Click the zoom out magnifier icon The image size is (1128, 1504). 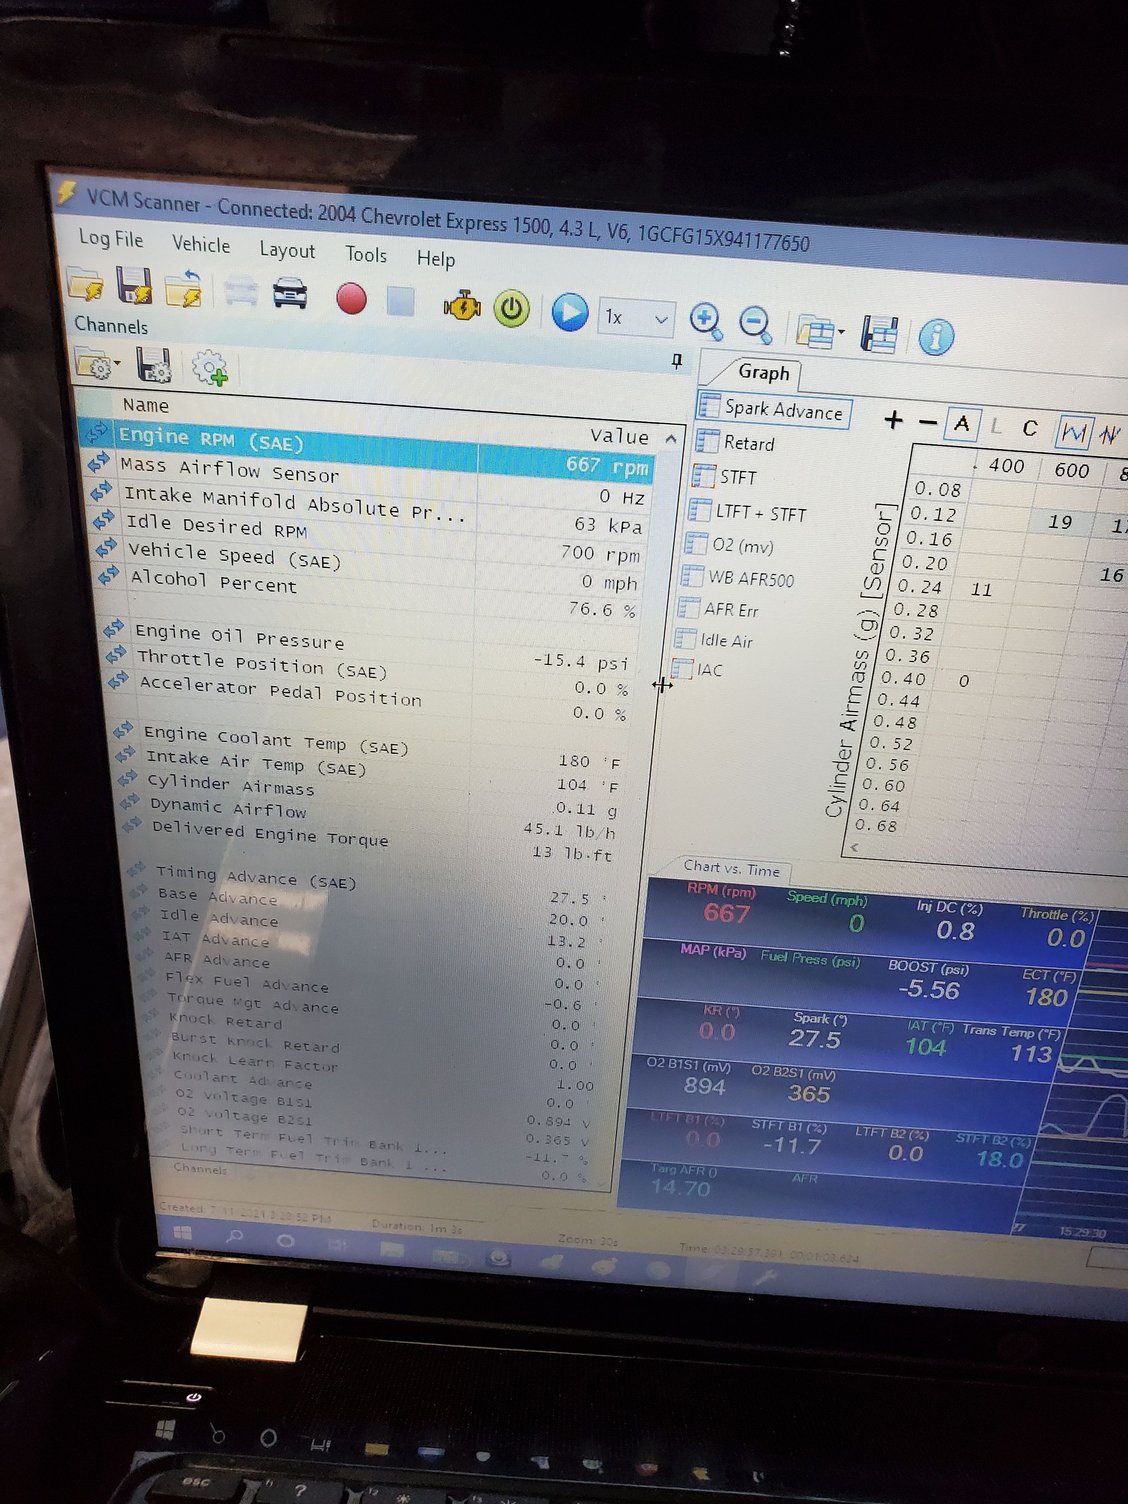click(x=755, y=324)
